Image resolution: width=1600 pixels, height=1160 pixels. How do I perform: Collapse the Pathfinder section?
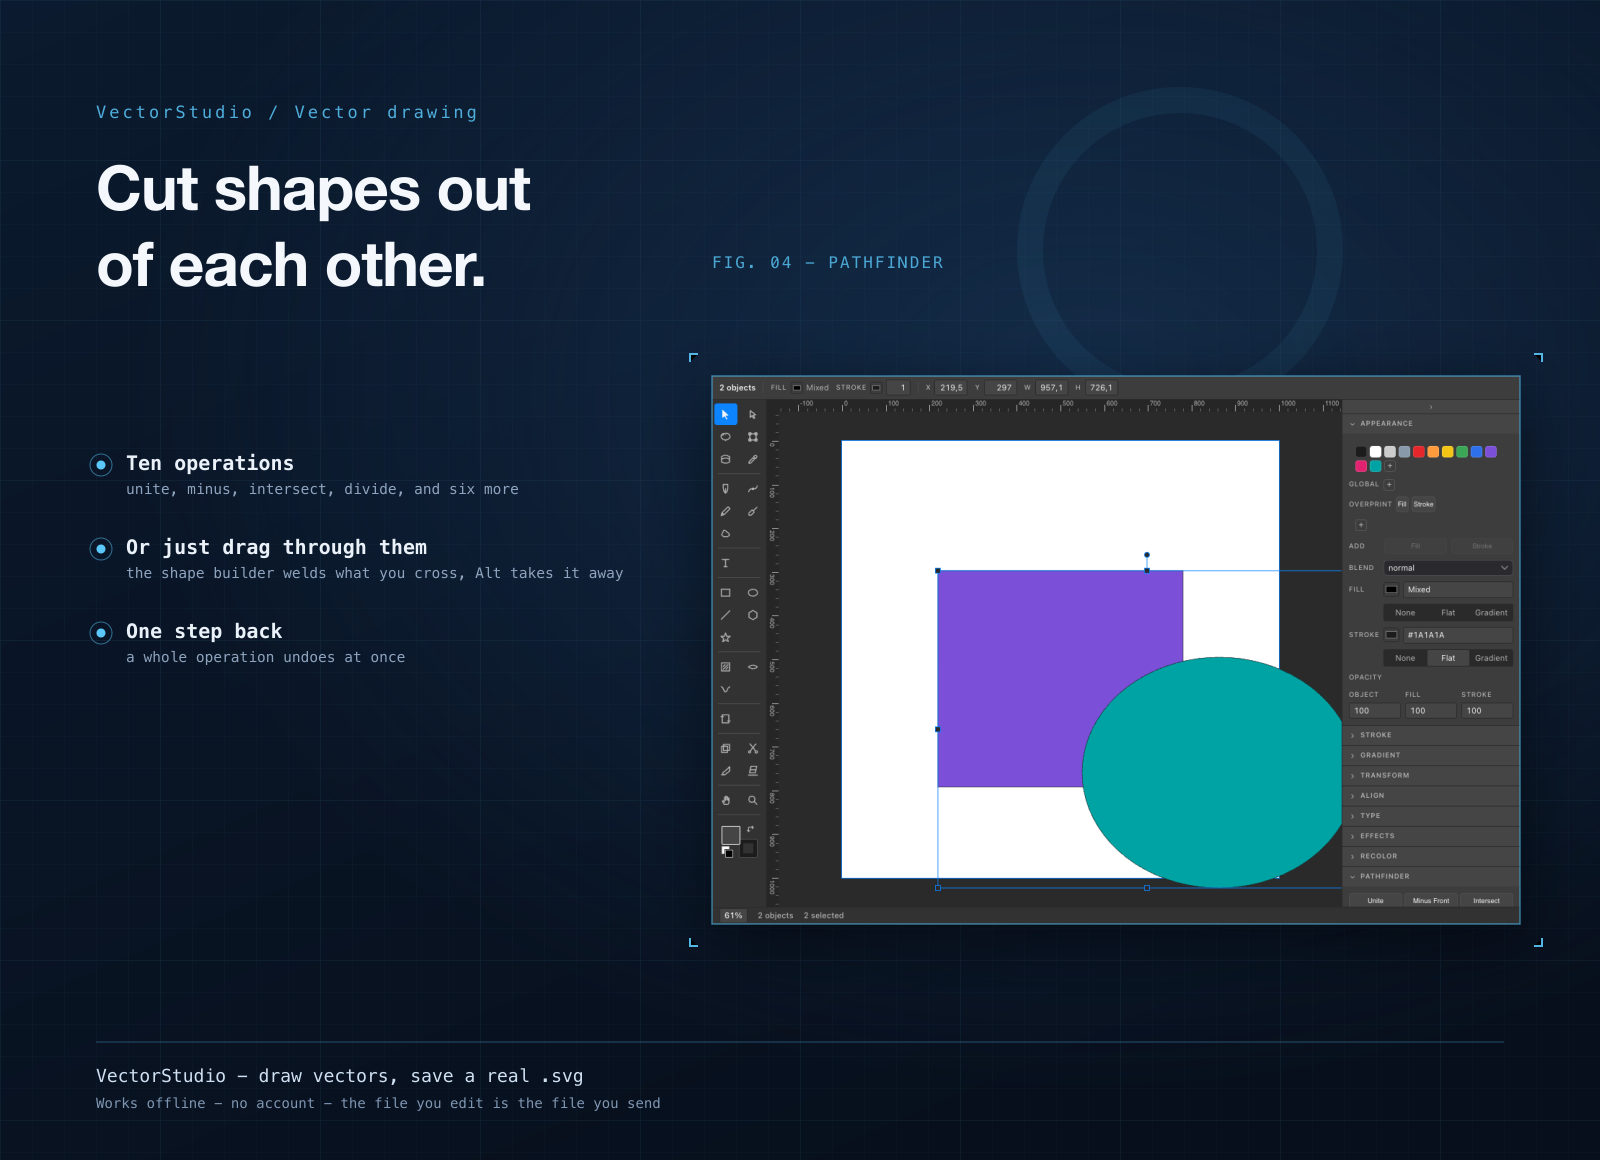click(1431, 876)
